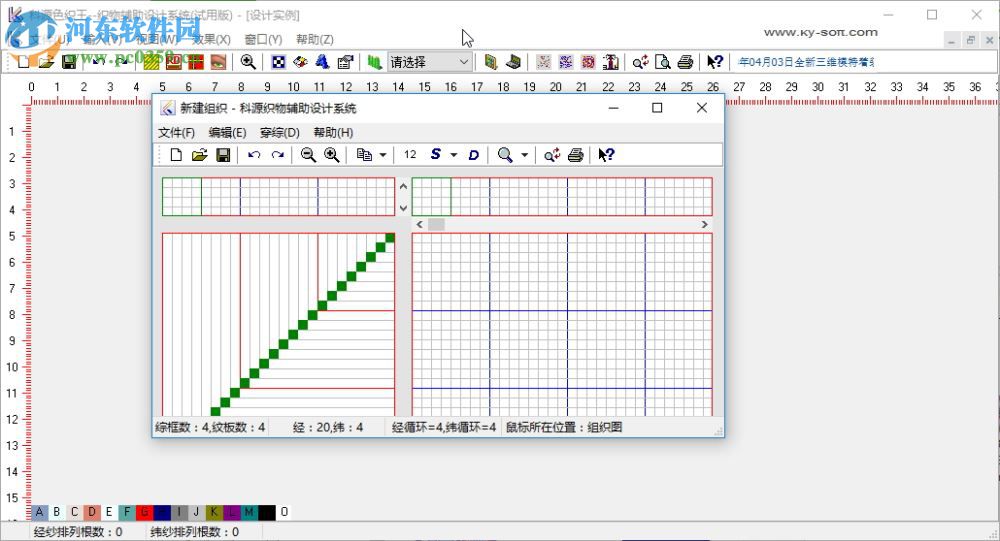Redo the action in the weave dialog

click(277, 155)
